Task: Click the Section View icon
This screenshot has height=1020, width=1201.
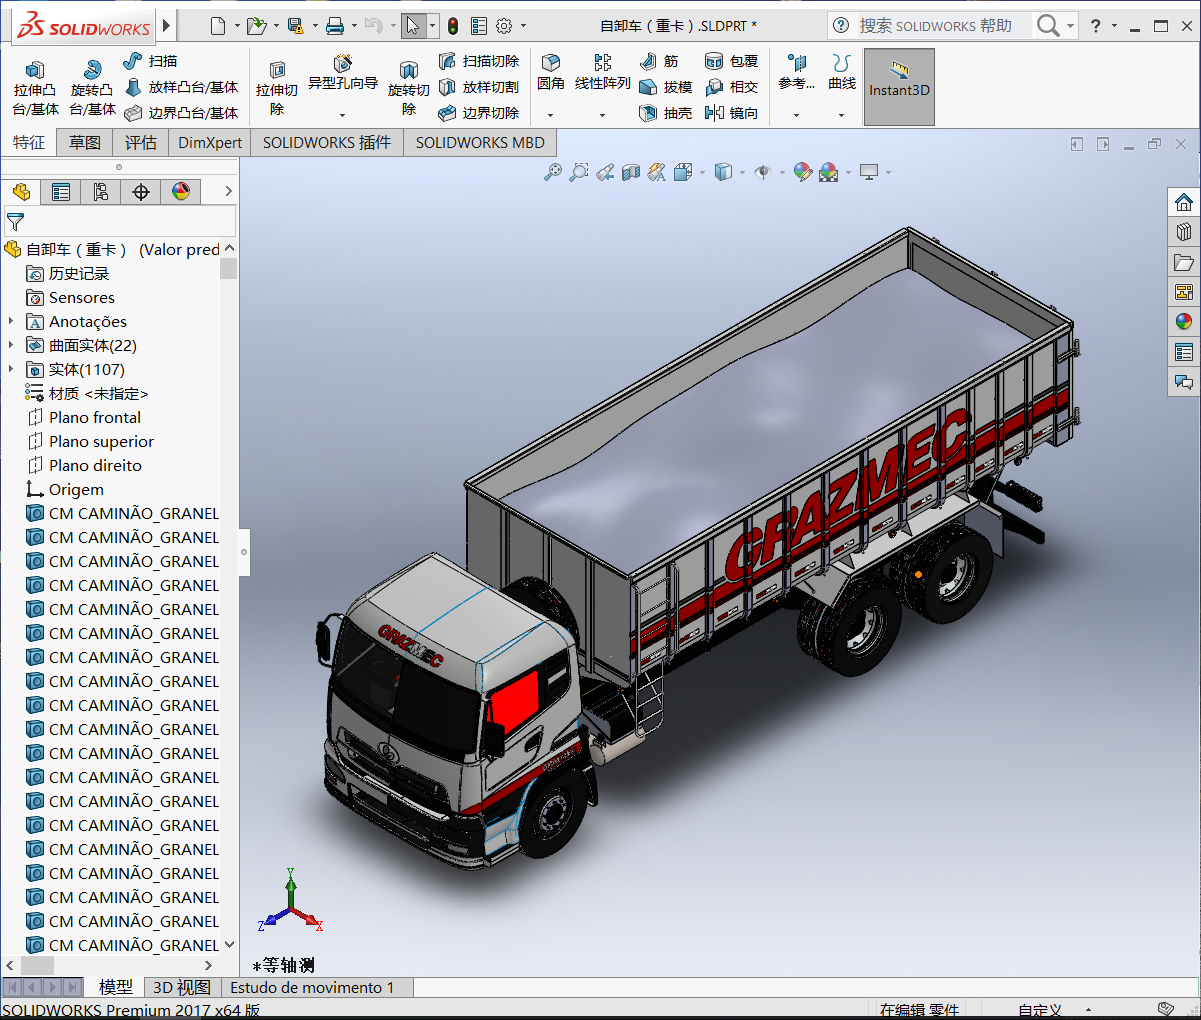Action: (630, 172)
